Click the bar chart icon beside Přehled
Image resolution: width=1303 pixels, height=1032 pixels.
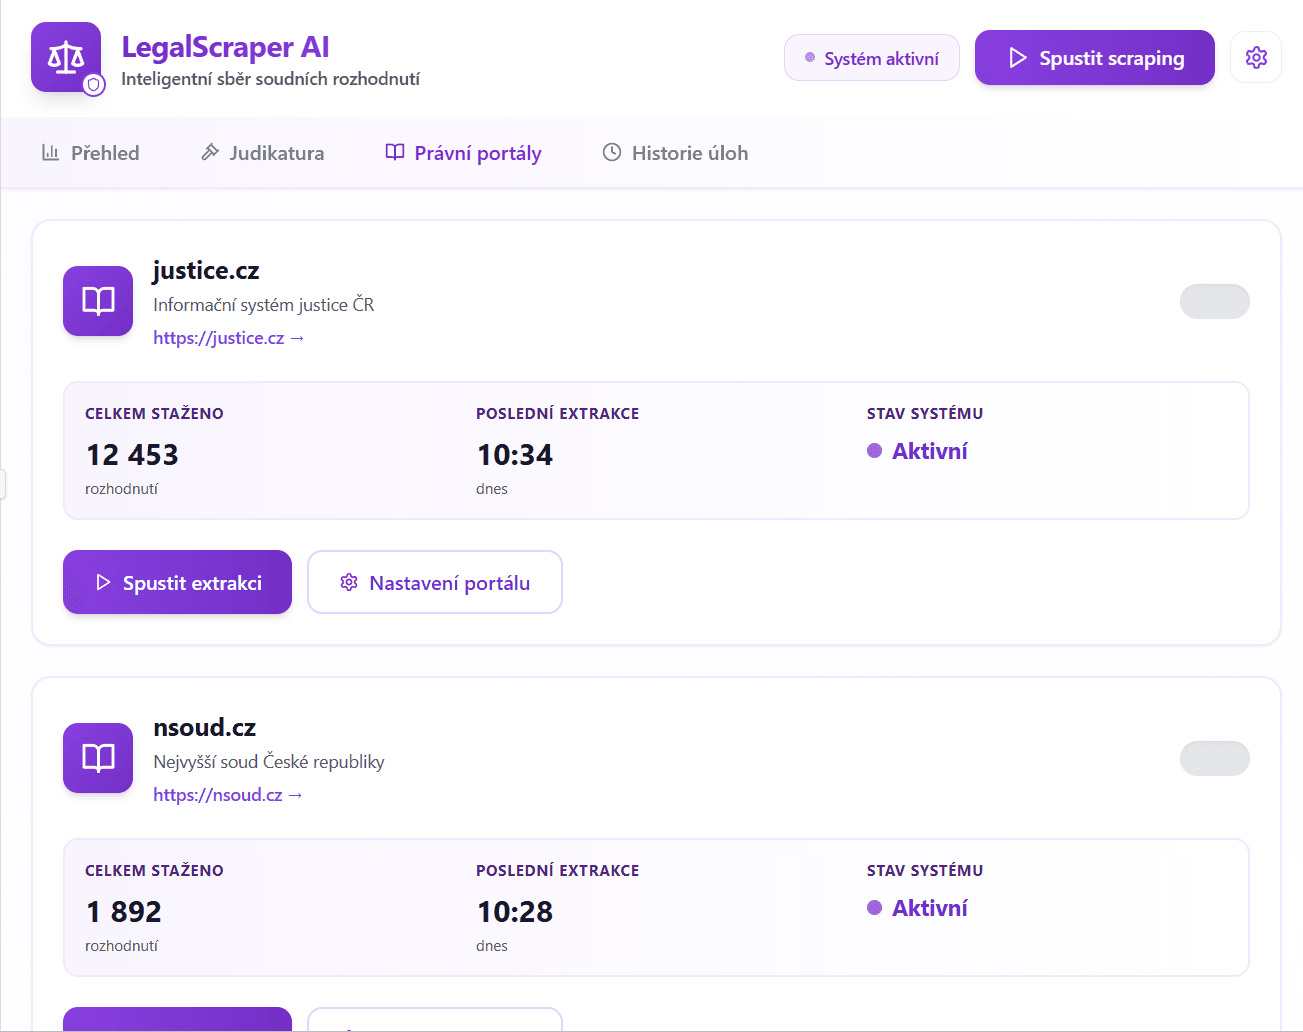click(x=50, y=153)
